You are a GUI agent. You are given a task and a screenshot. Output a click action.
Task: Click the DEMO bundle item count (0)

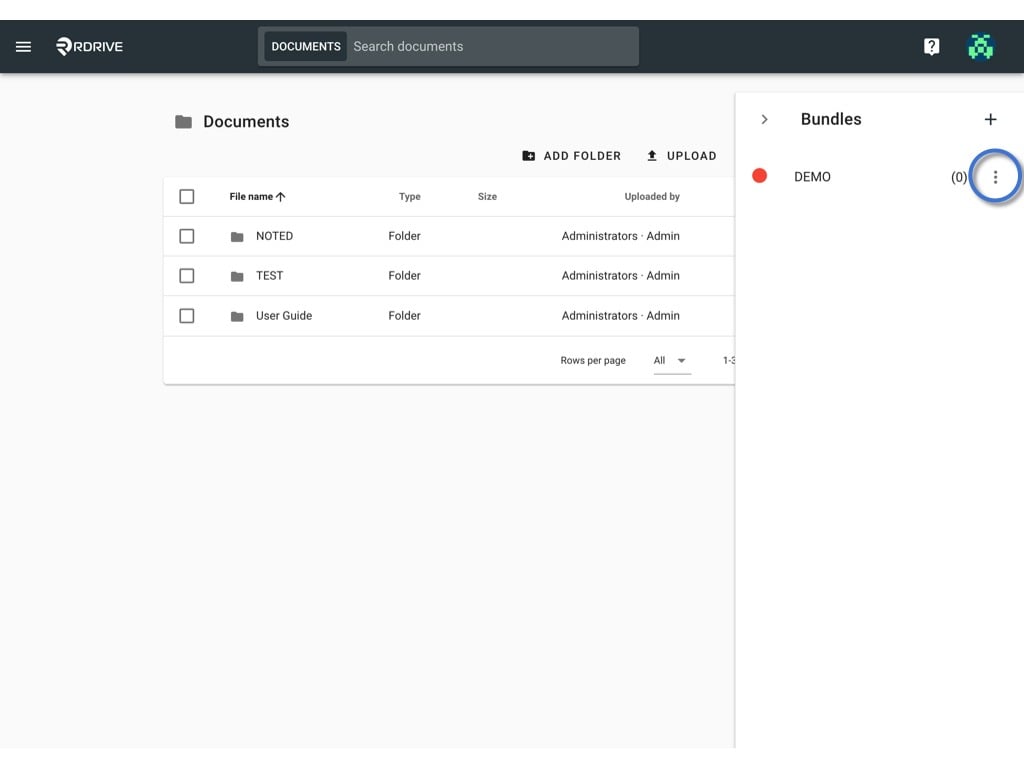point(959,177)
